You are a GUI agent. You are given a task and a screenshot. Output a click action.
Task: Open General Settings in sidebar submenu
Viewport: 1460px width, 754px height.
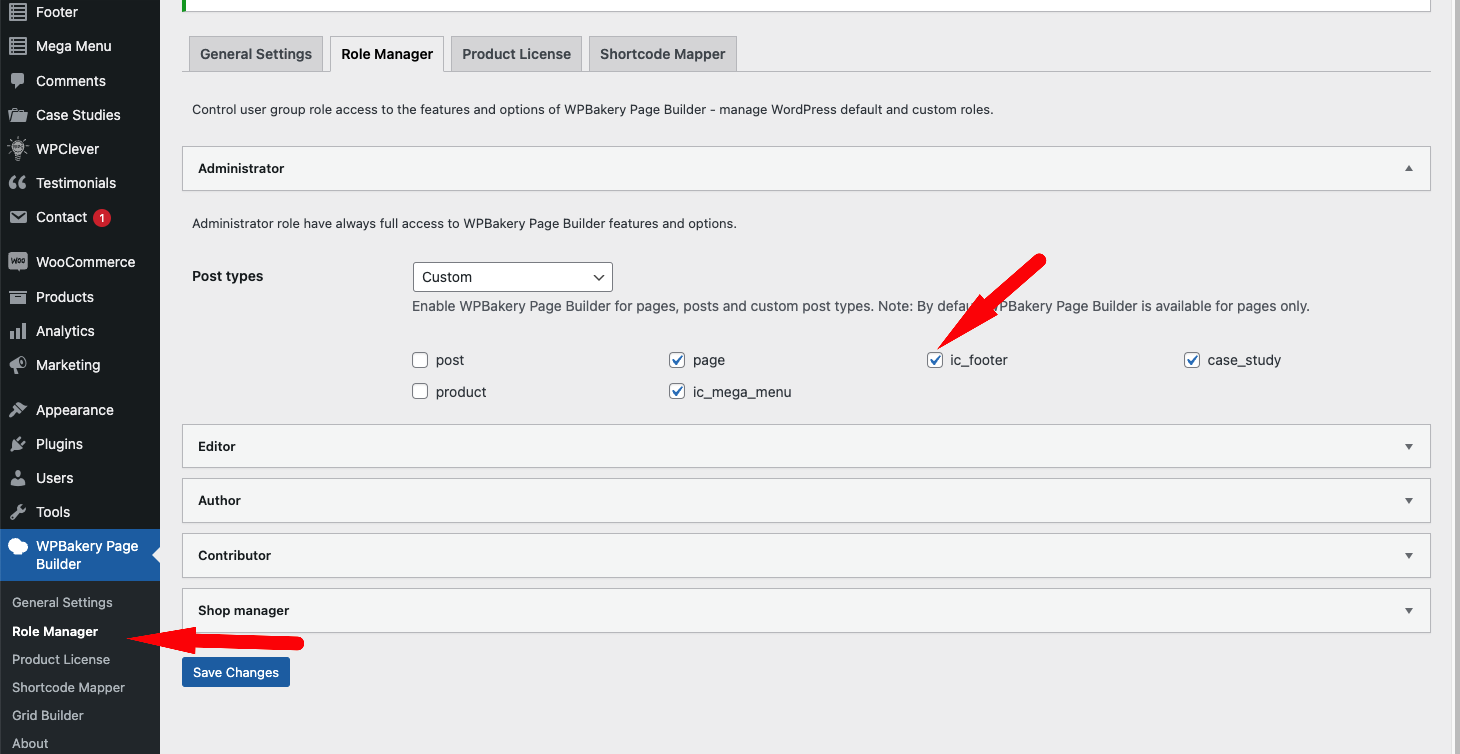coord(62,603)
